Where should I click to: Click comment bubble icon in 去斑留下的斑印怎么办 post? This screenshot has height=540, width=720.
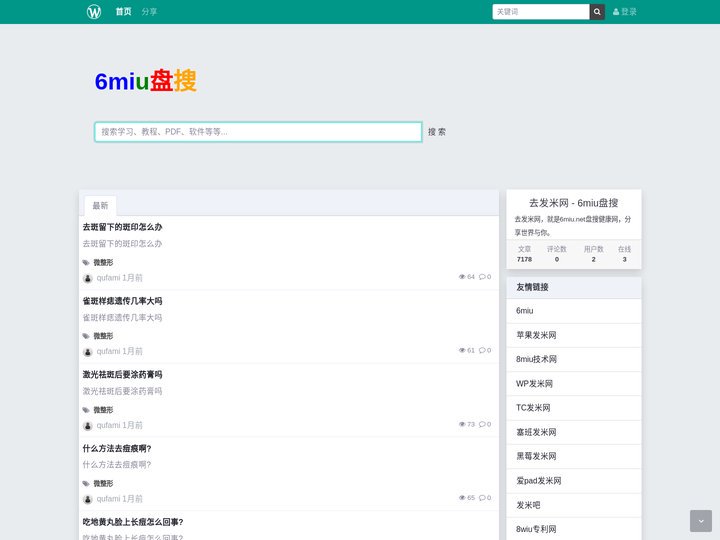click(482, 276)
